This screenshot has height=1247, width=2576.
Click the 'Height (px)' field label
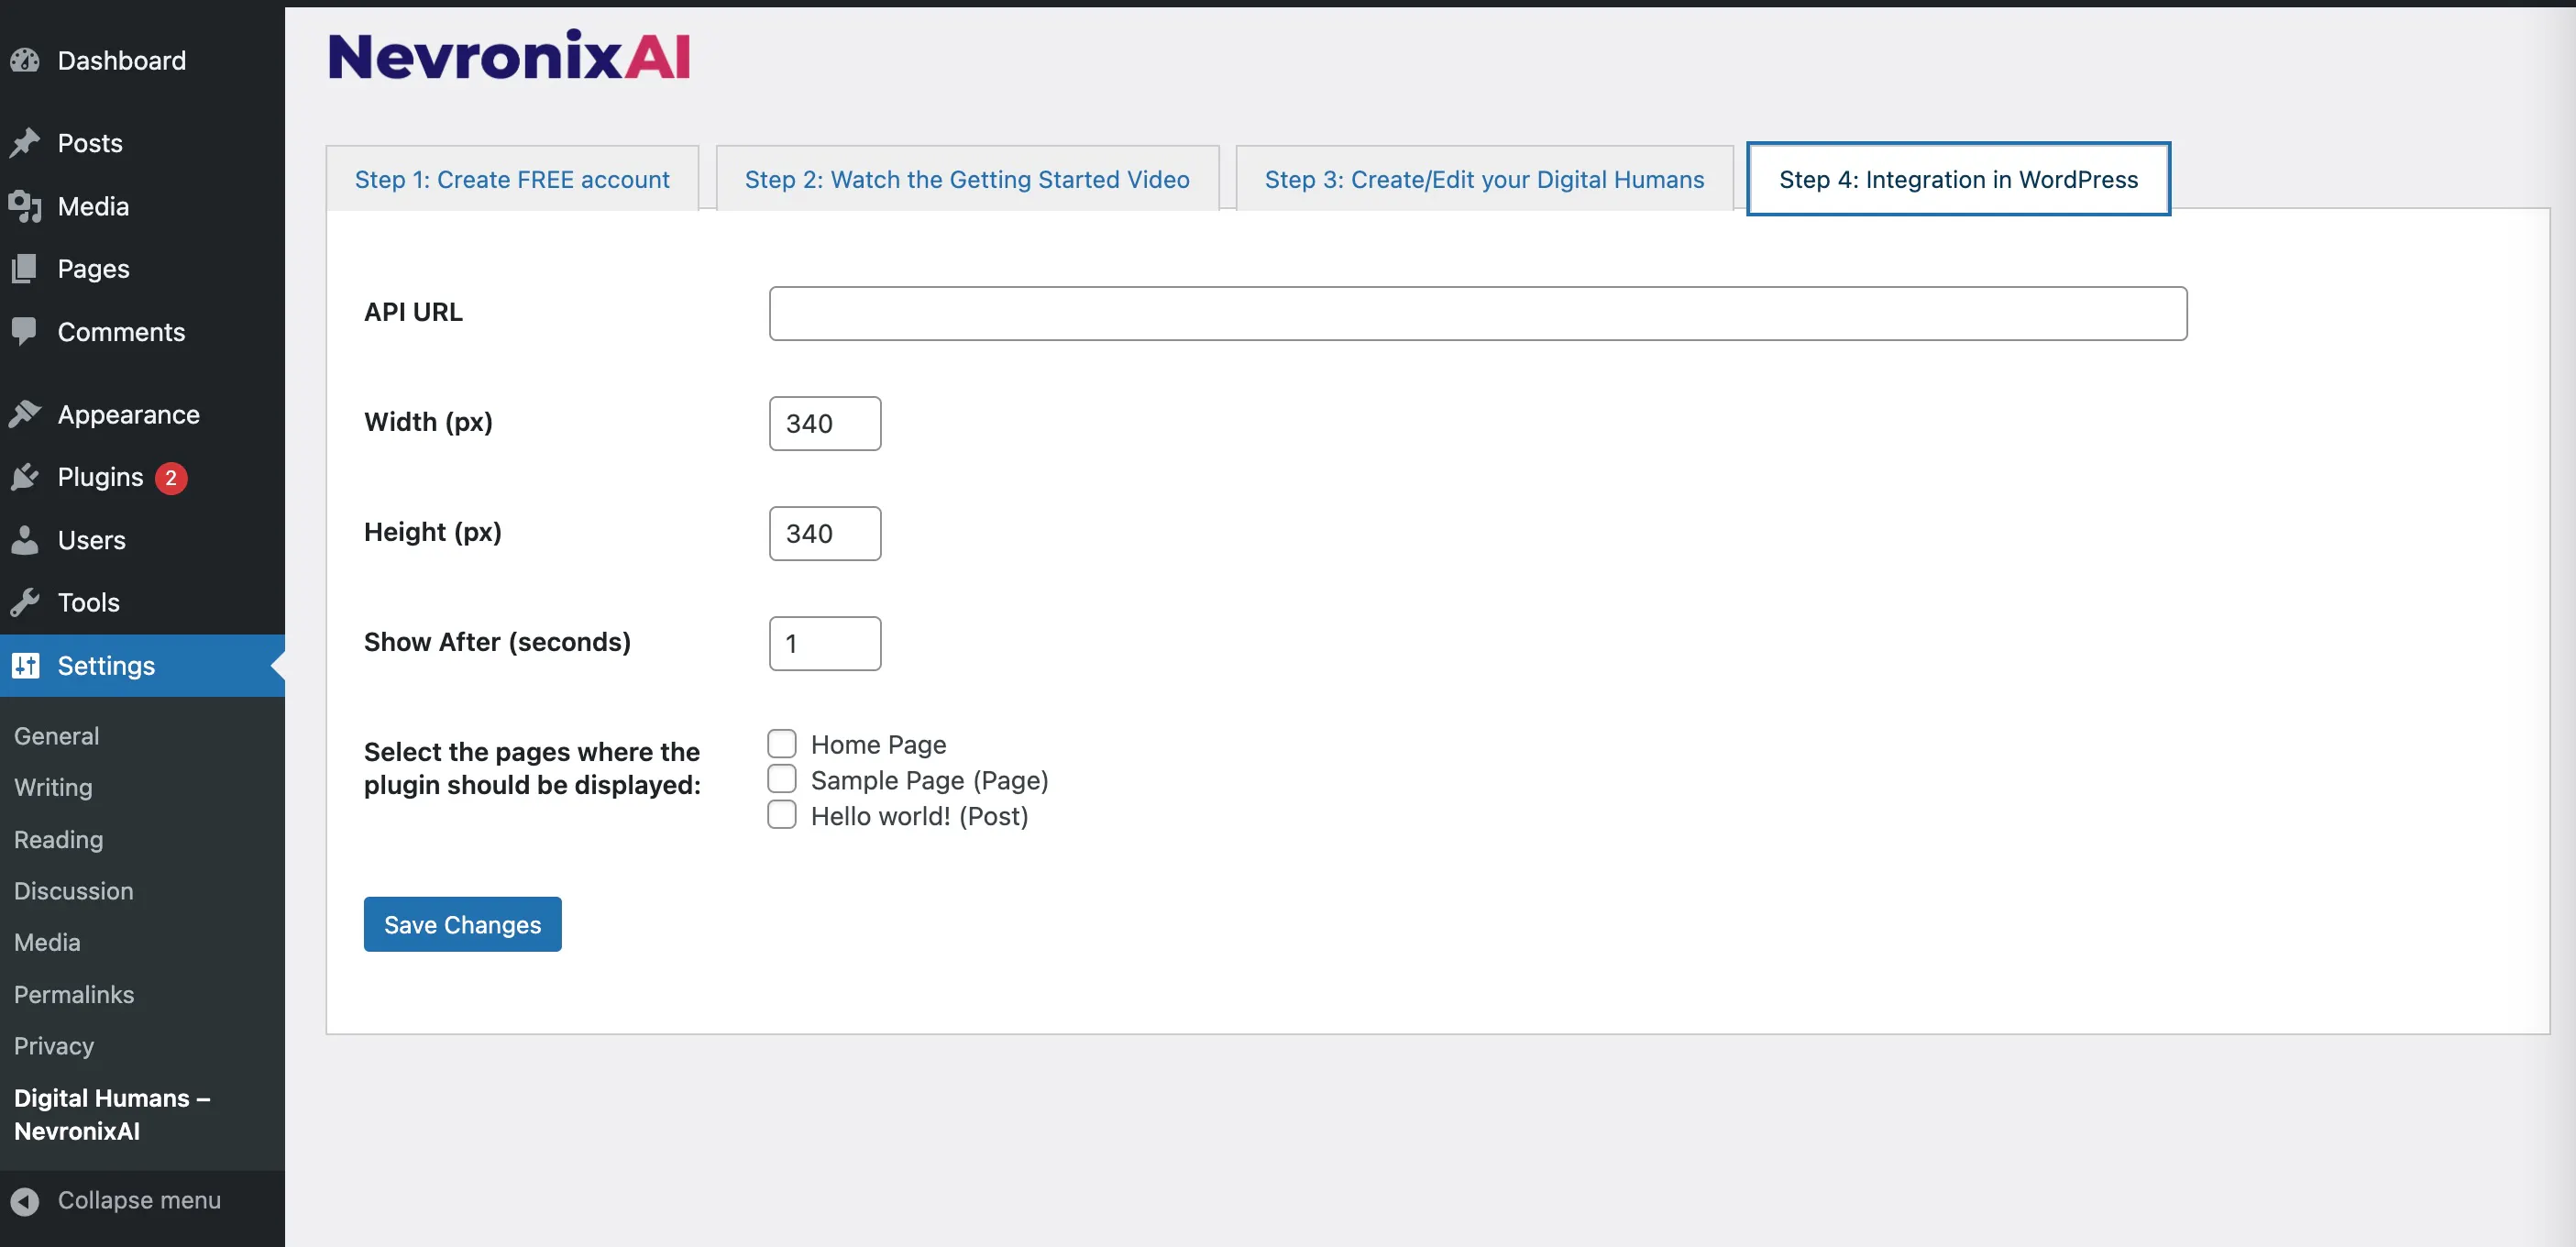(x=432, y=532)
